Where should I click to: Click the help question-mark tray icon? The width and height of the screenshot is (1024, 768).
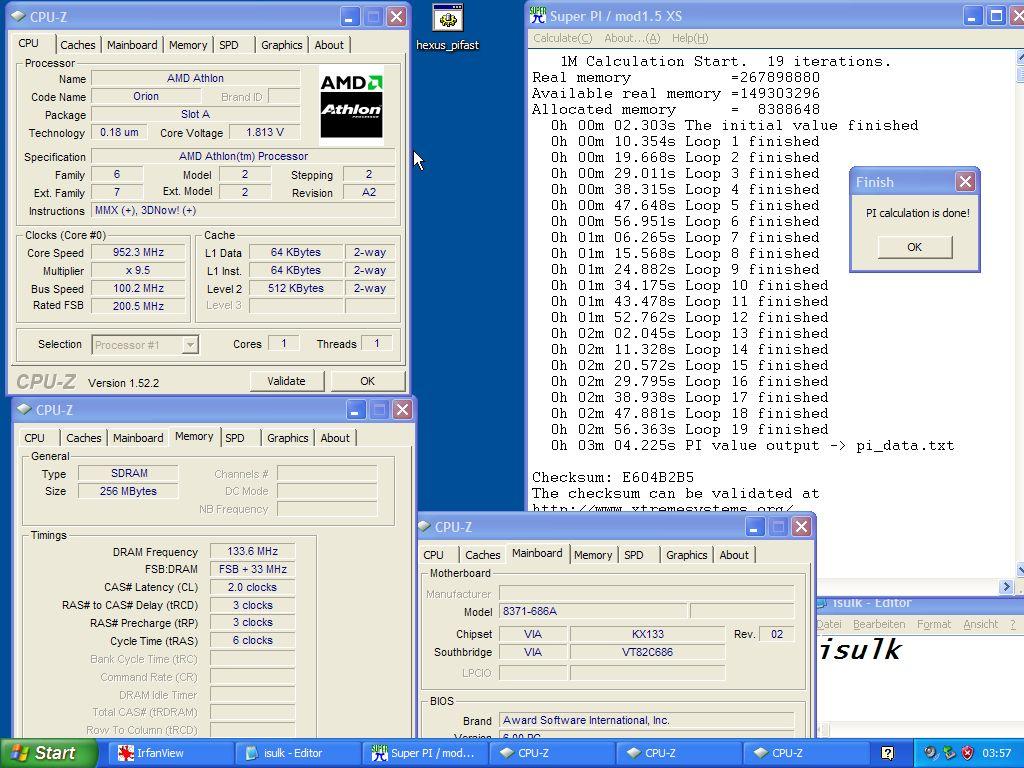pos(888,753)
